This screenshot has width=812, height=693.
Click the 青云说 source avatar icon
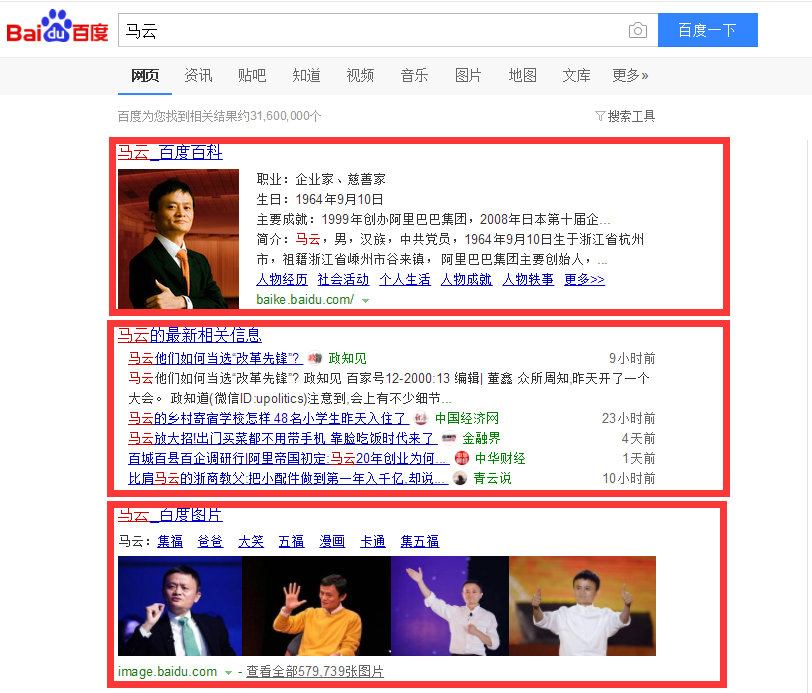coord(460,478)
